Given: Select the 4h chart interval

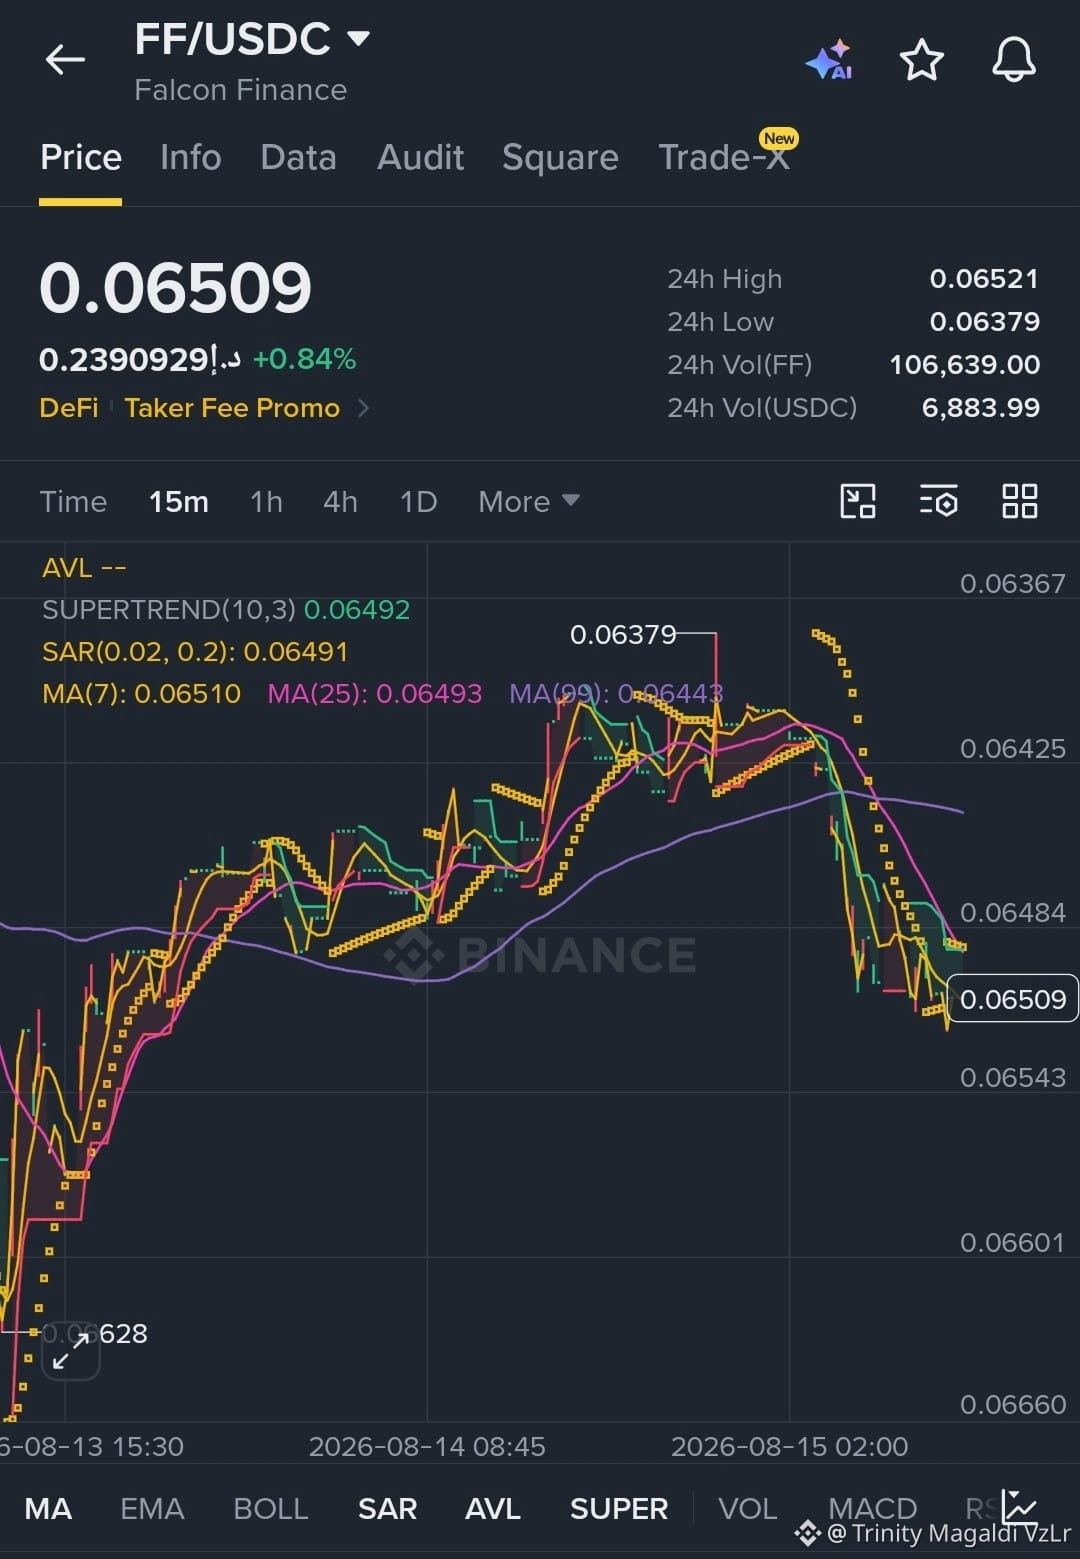Looking at the screenshot, I should 340,501.
